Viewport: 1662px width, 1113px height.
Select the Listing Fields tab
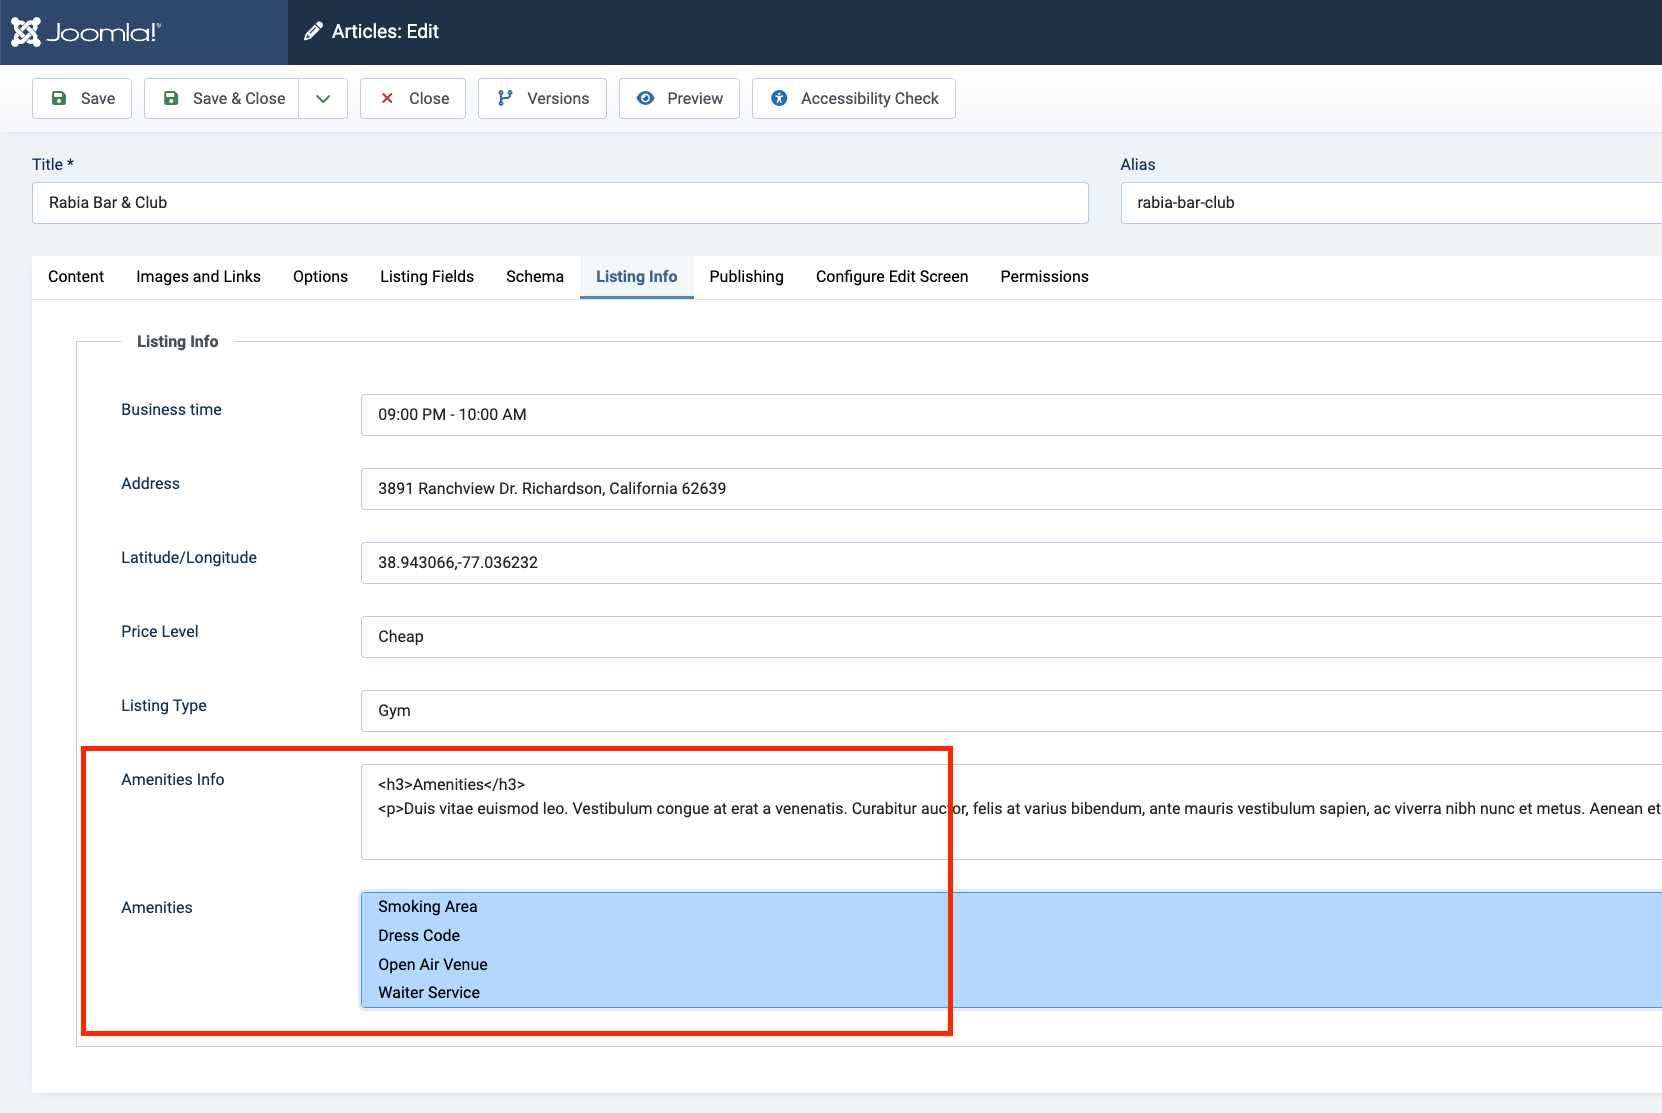tap(427, 277)
